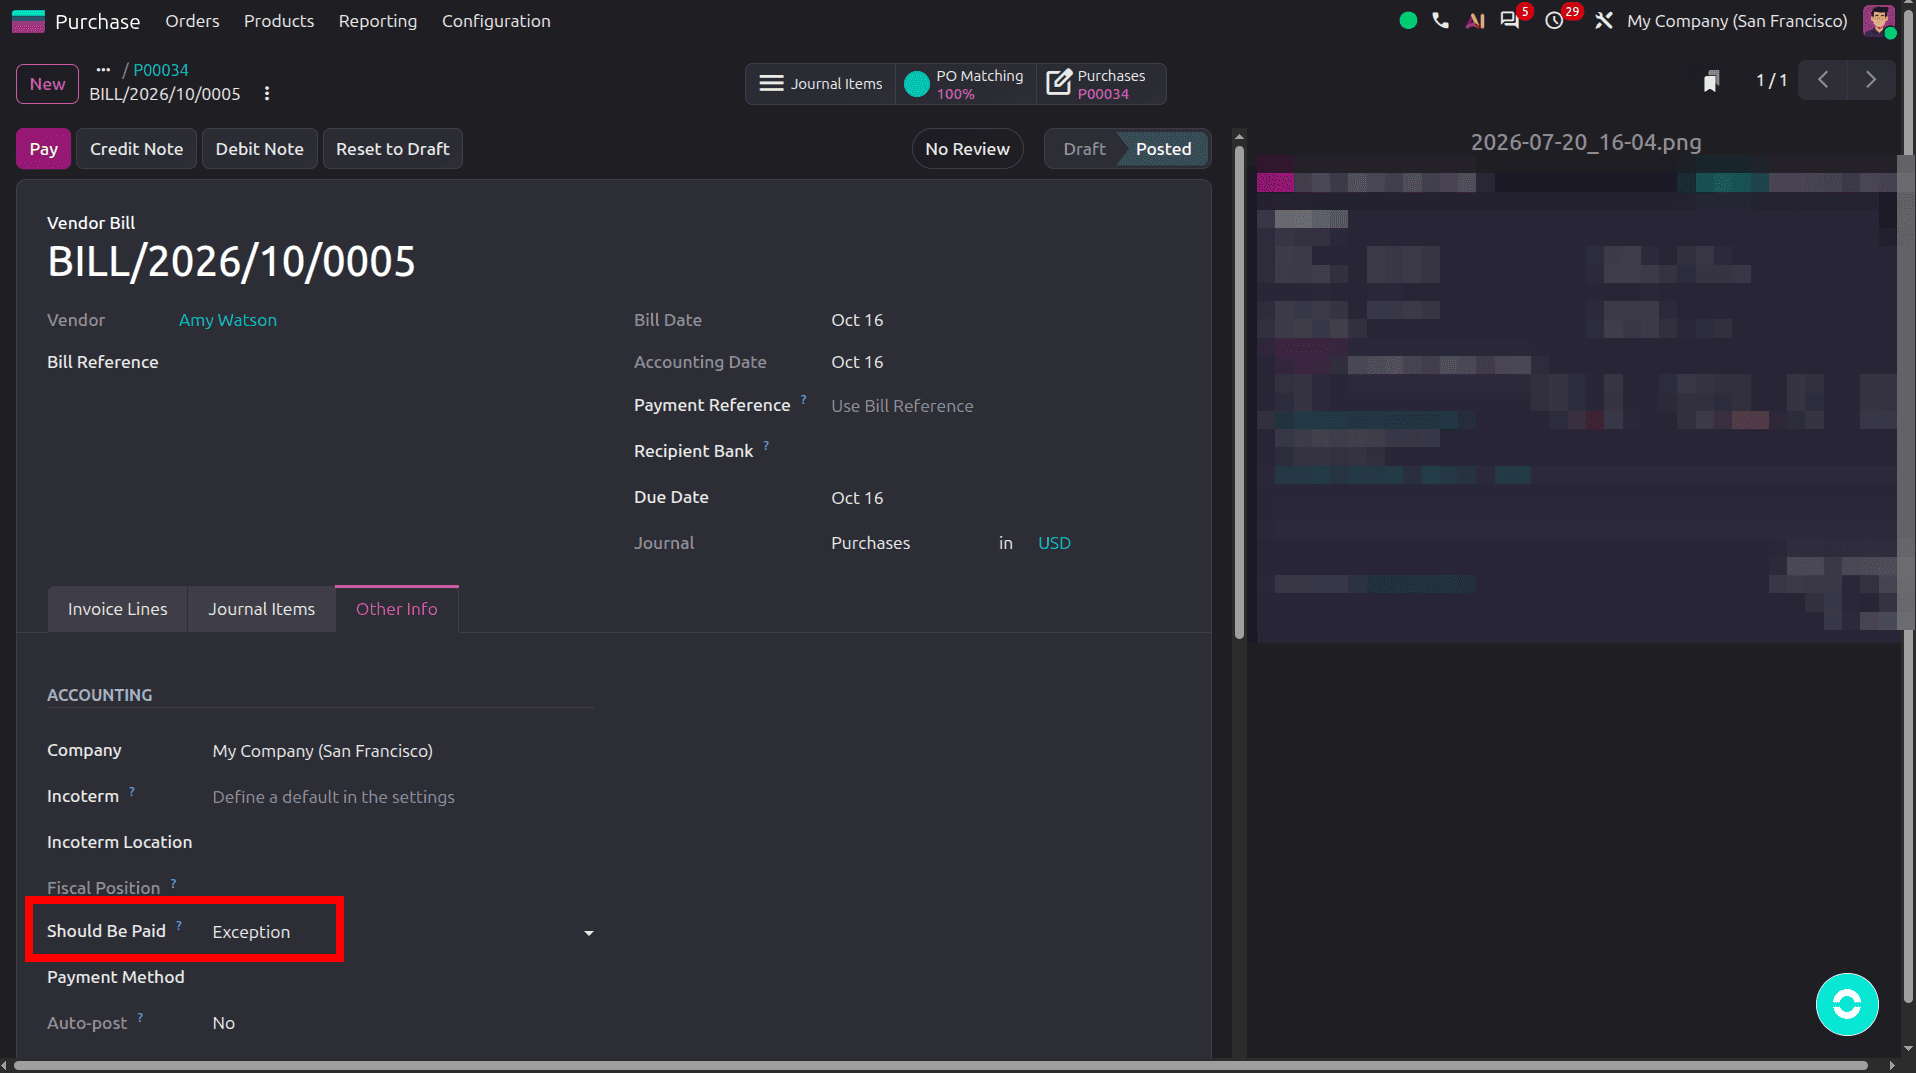Image resolution: width=1916 pixels, height=1073 pixels.
Task: Click the Credit Note button
Action: (x=137, y=149)
